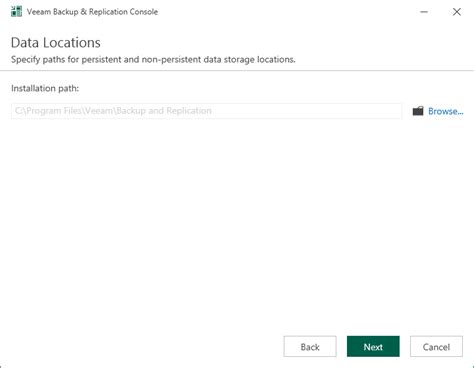Viewport: 474px width, 368px height.
Task: Click the word 'Console' in the window title
Action: click(142, 12)
